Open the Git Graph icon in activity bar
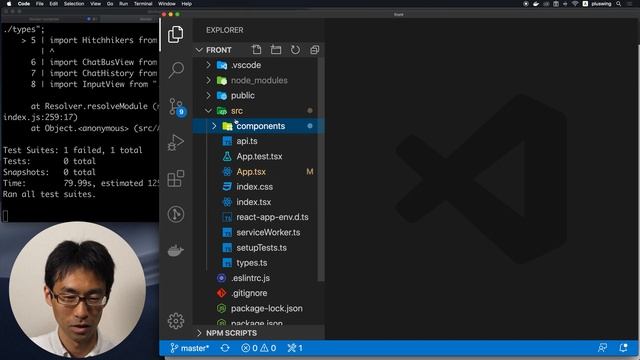This screenshot has width=640, height=360. coord(176,214)
